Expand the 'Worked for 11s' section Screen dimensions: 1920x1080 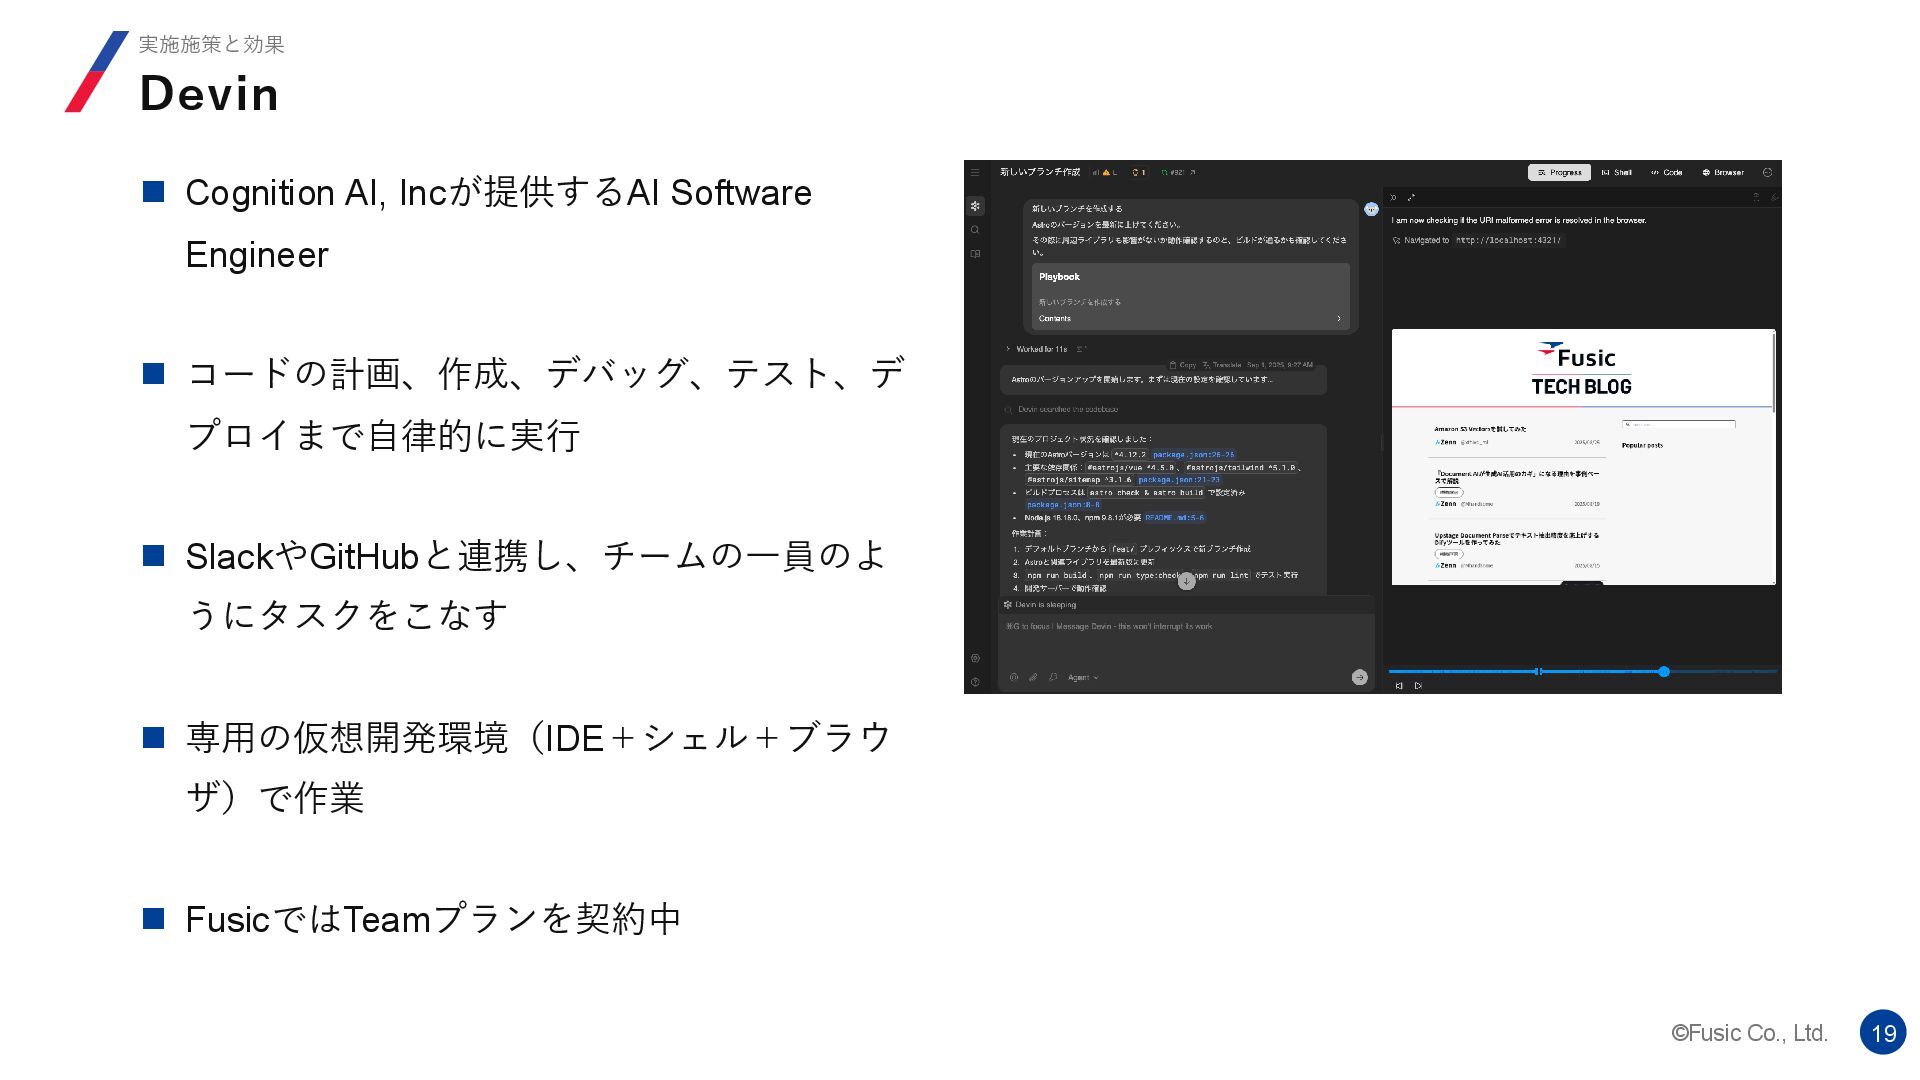point(1040,349)
